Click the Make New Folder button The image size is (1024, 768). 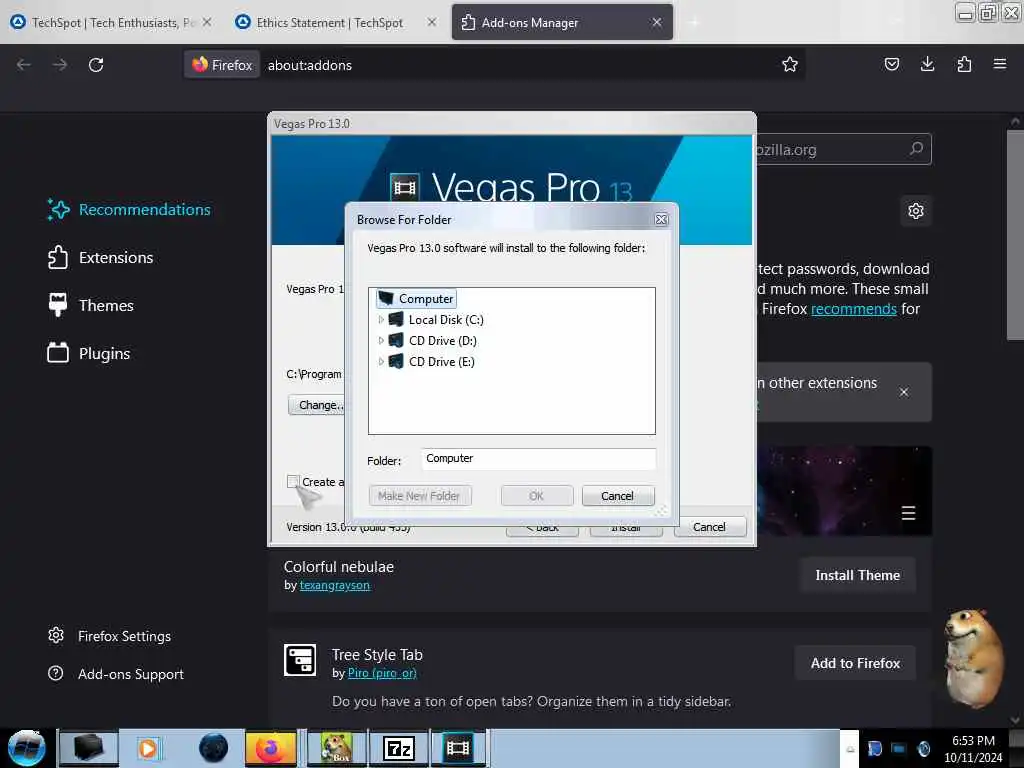[x=419, y=496]
